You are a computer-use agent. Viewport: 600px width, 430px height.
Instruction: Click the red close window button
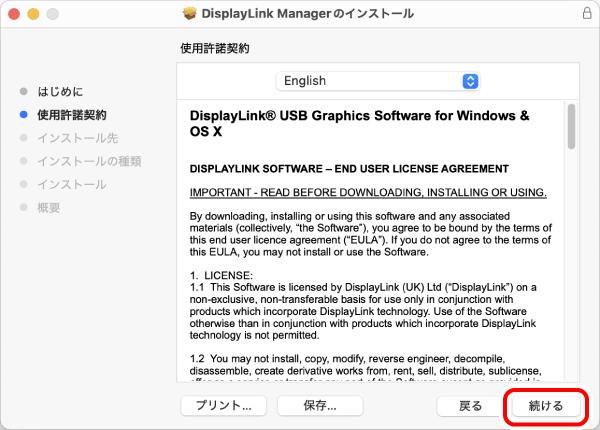14,14
